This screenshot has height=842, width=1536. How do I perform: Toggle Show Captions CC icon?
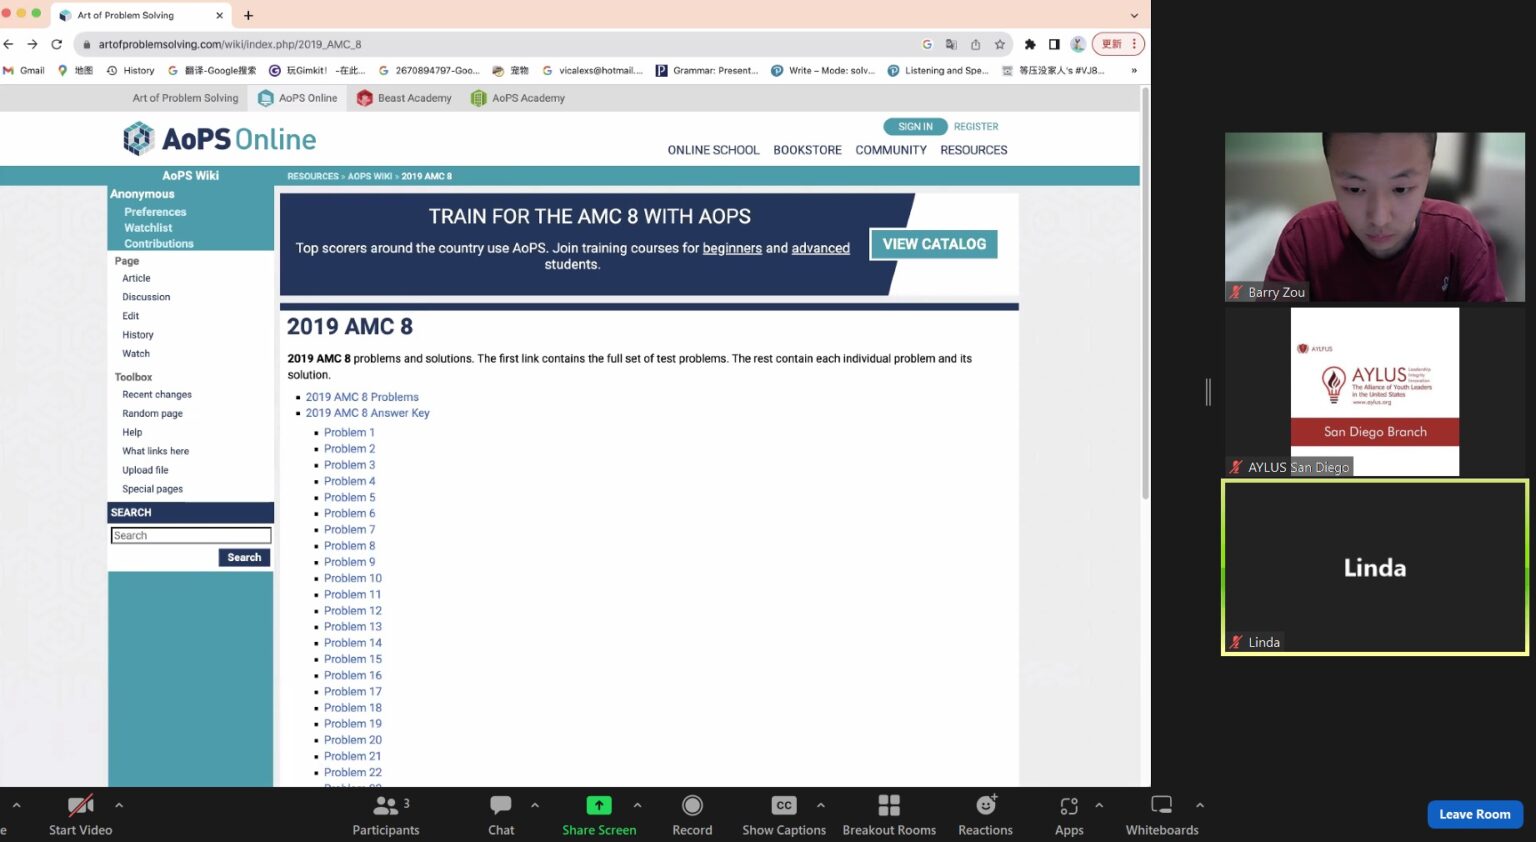pyautogui.click(x=784, y=805)
